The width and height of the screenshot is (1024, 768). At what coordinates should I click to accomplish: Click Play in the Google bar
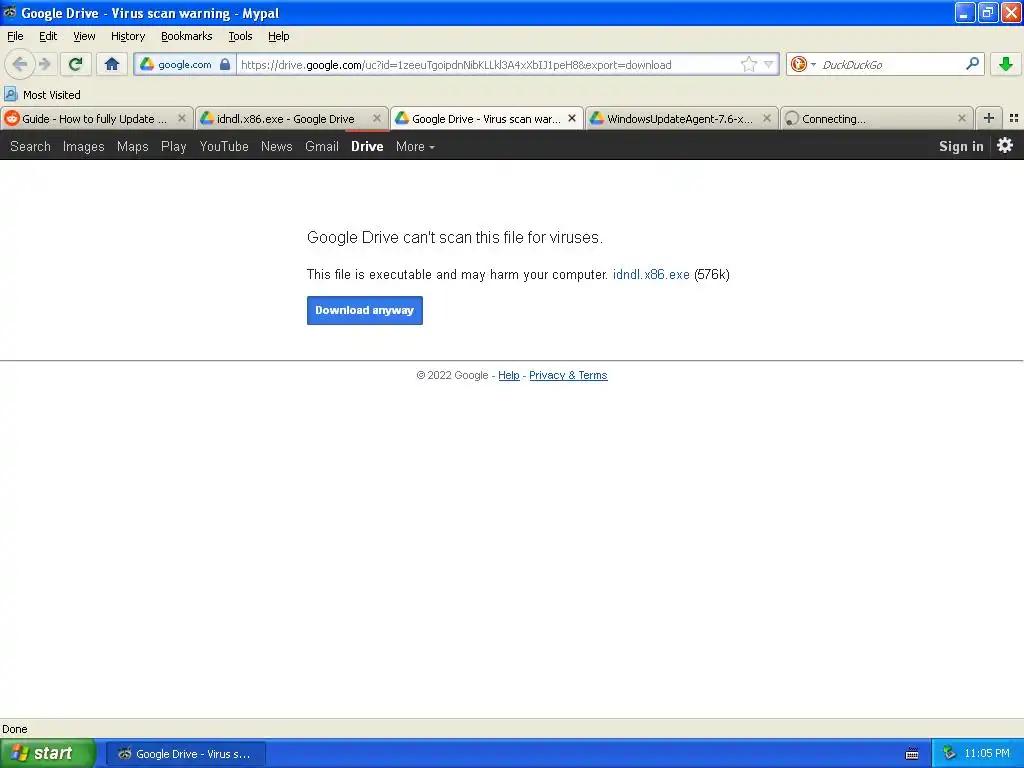coord(174,146)
